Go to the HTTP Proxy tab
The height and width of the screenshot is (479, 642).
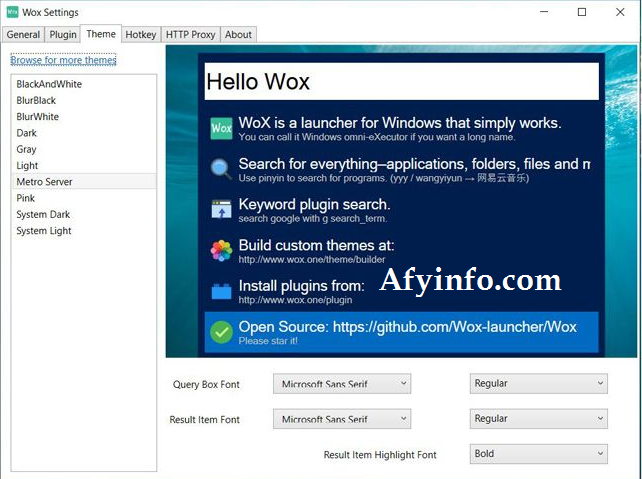[190, 35]
